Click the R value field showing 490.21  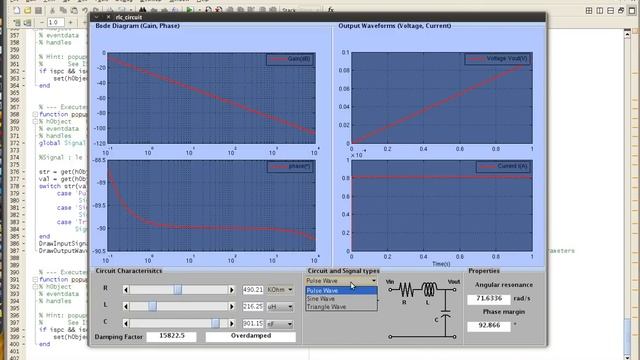tap(253, 289)
